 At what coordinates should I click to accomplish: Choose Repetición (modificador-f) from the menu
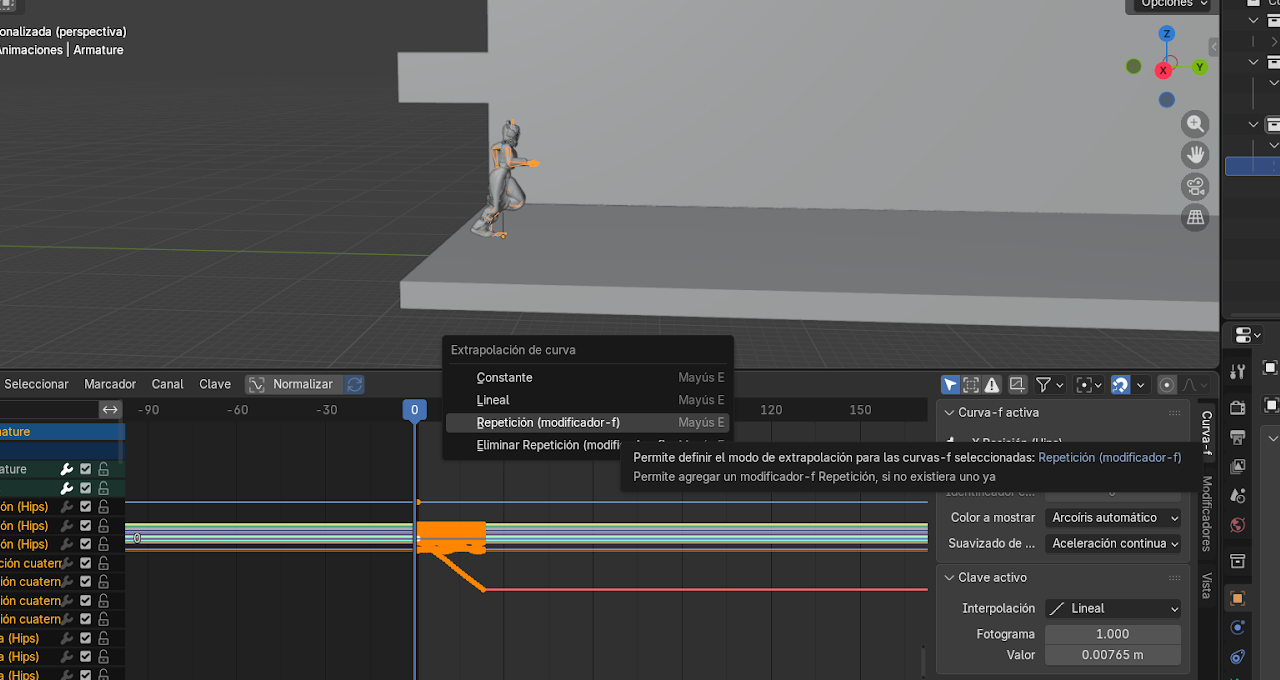548,423
